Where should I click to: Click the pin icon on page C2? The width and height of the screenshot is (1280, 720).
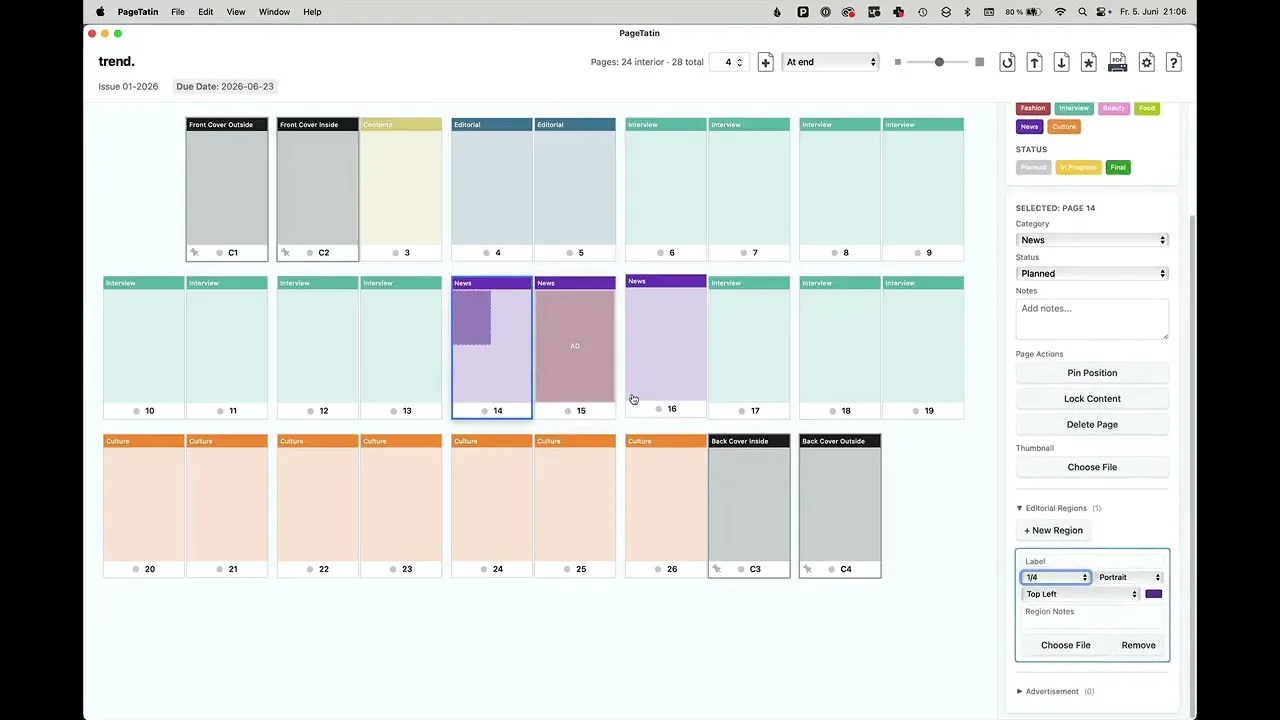(x=286, y=253)
